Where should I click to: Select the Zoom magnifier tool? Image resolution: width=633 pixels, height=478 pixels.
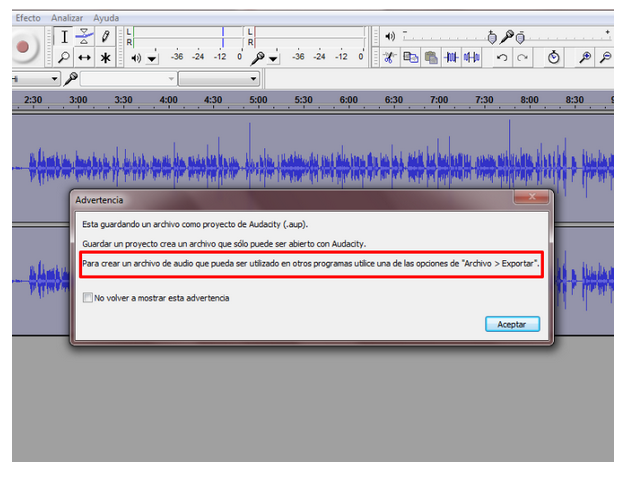64,58
